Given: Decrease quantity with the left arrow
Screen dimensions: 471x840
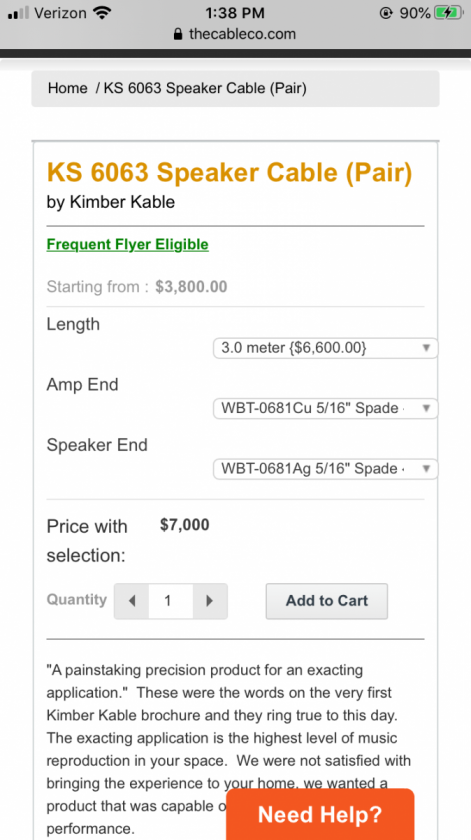Looking at the screenshot, I should point(131,601).
